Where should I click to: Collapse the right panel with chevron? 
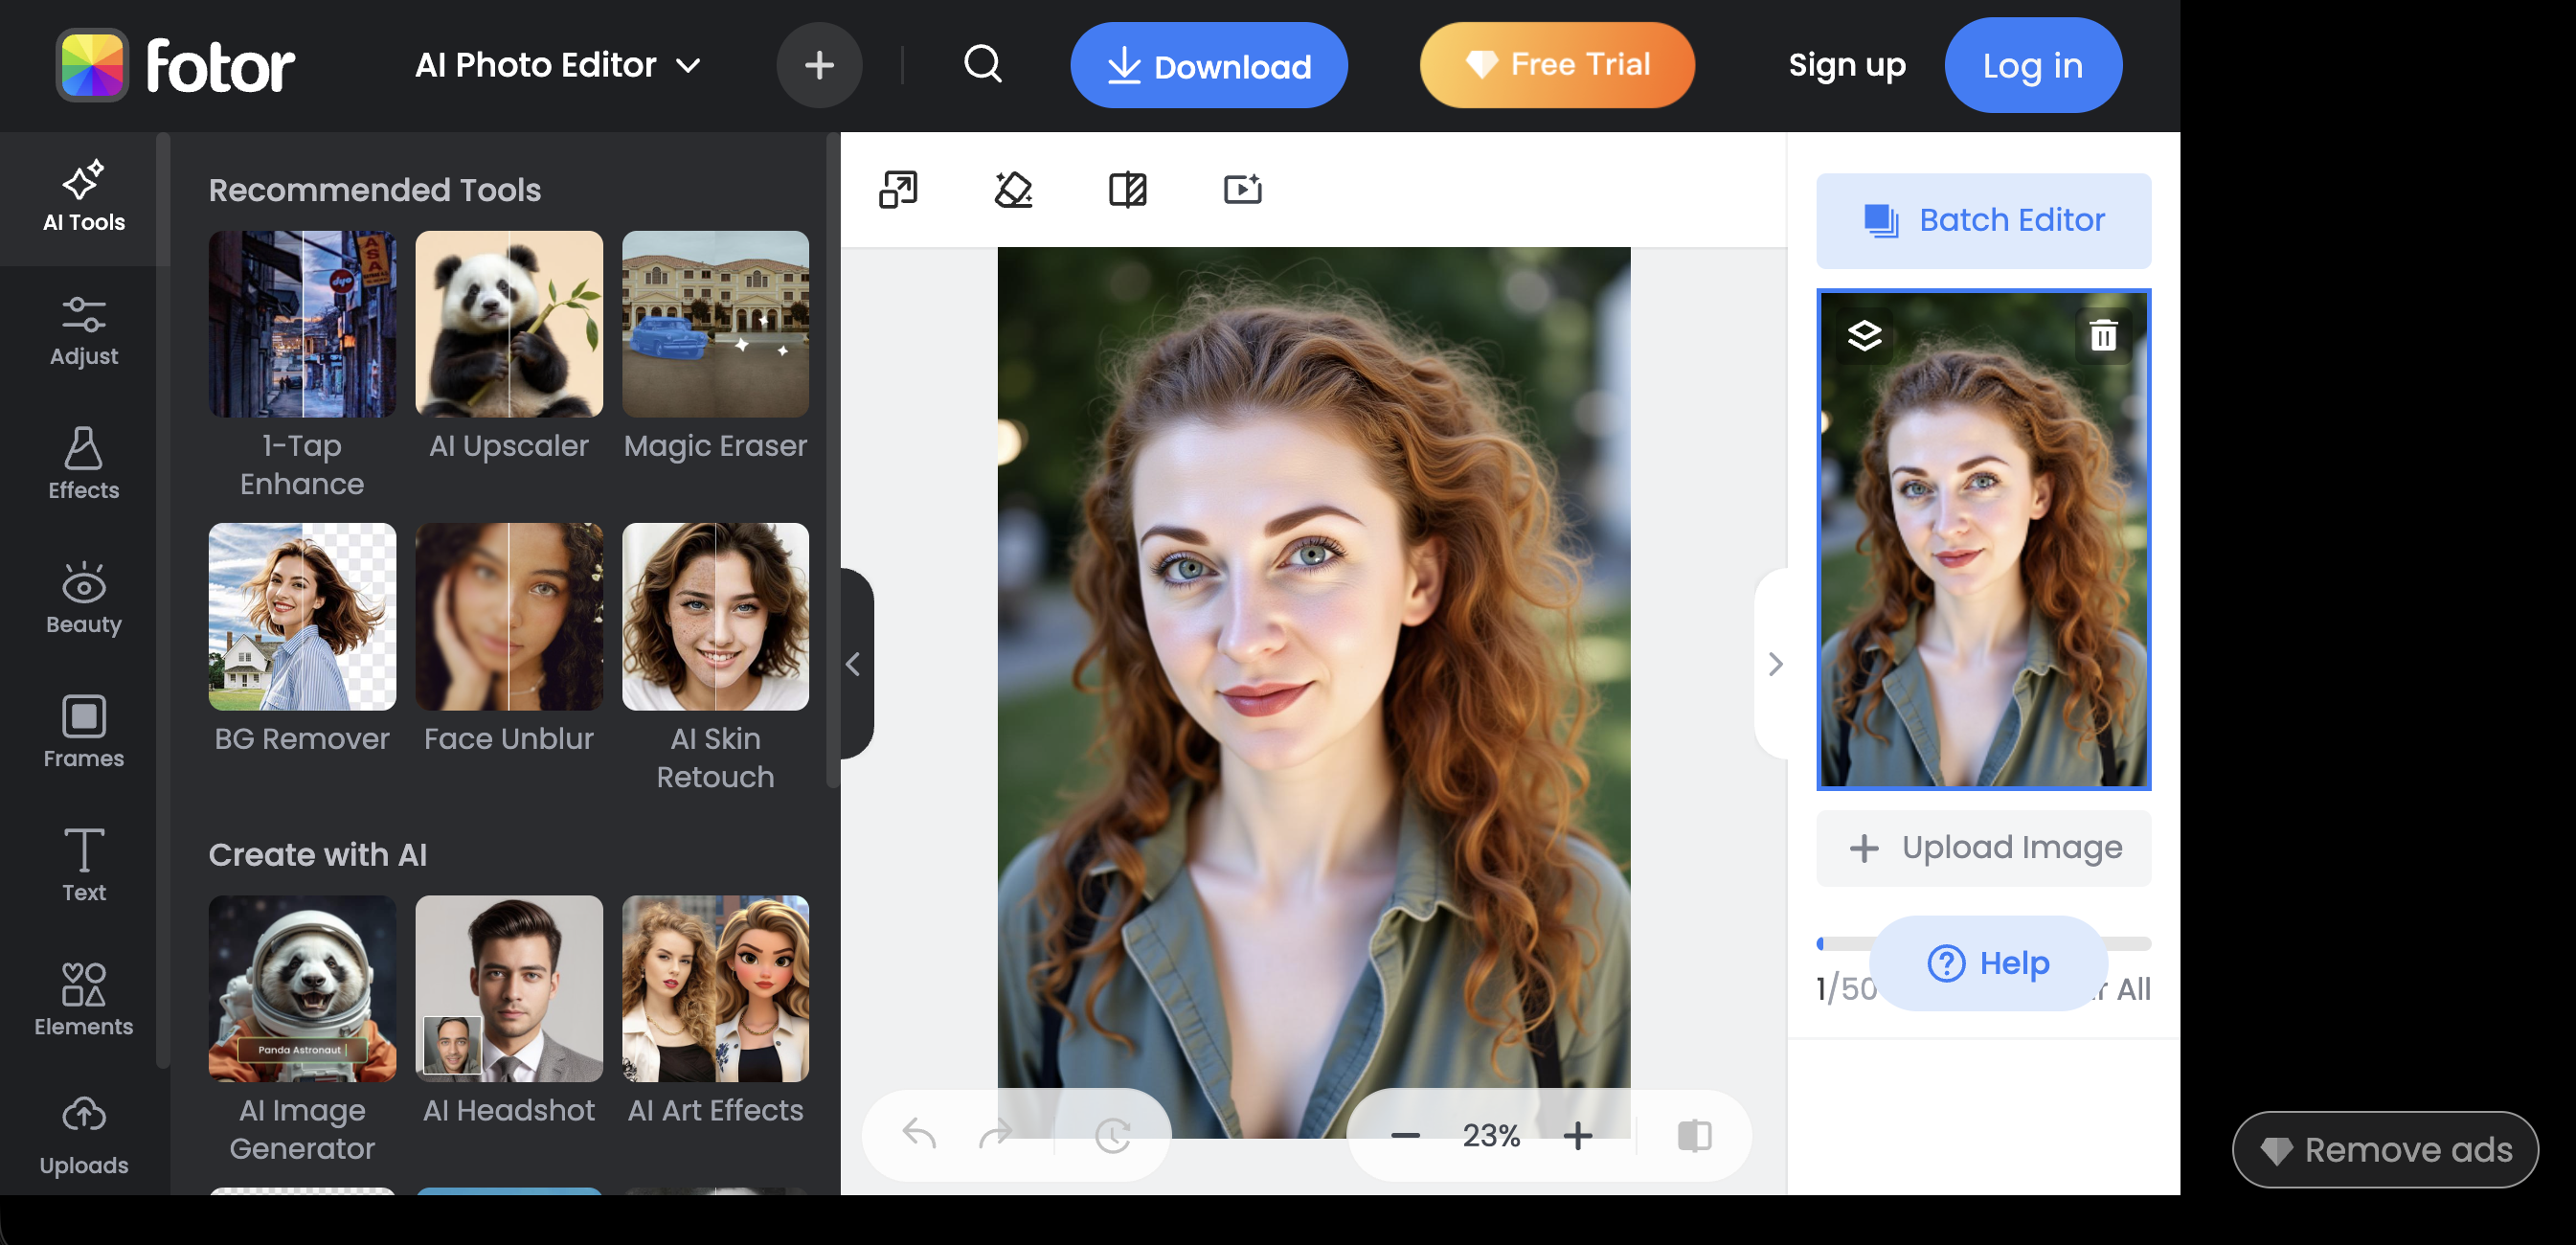1775,664
